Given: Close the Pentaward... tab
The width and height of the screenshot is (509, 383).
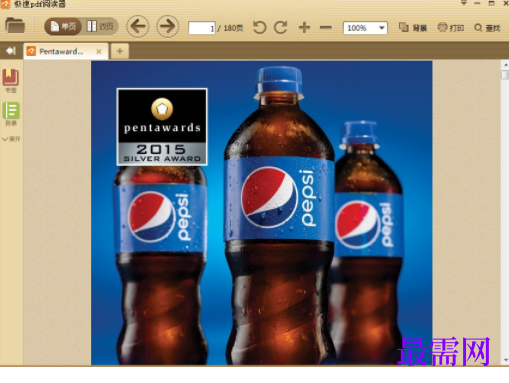Looking at the screenshot, I should click(99, 52).
